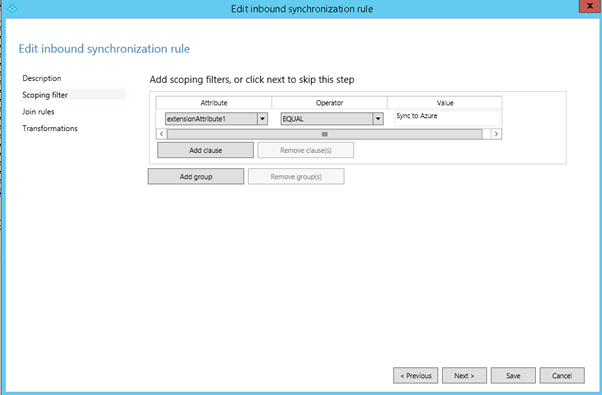This screenshot has height=395, width=602.
Task: Switch to the Join rules step
Action: (x=38, y=112)
